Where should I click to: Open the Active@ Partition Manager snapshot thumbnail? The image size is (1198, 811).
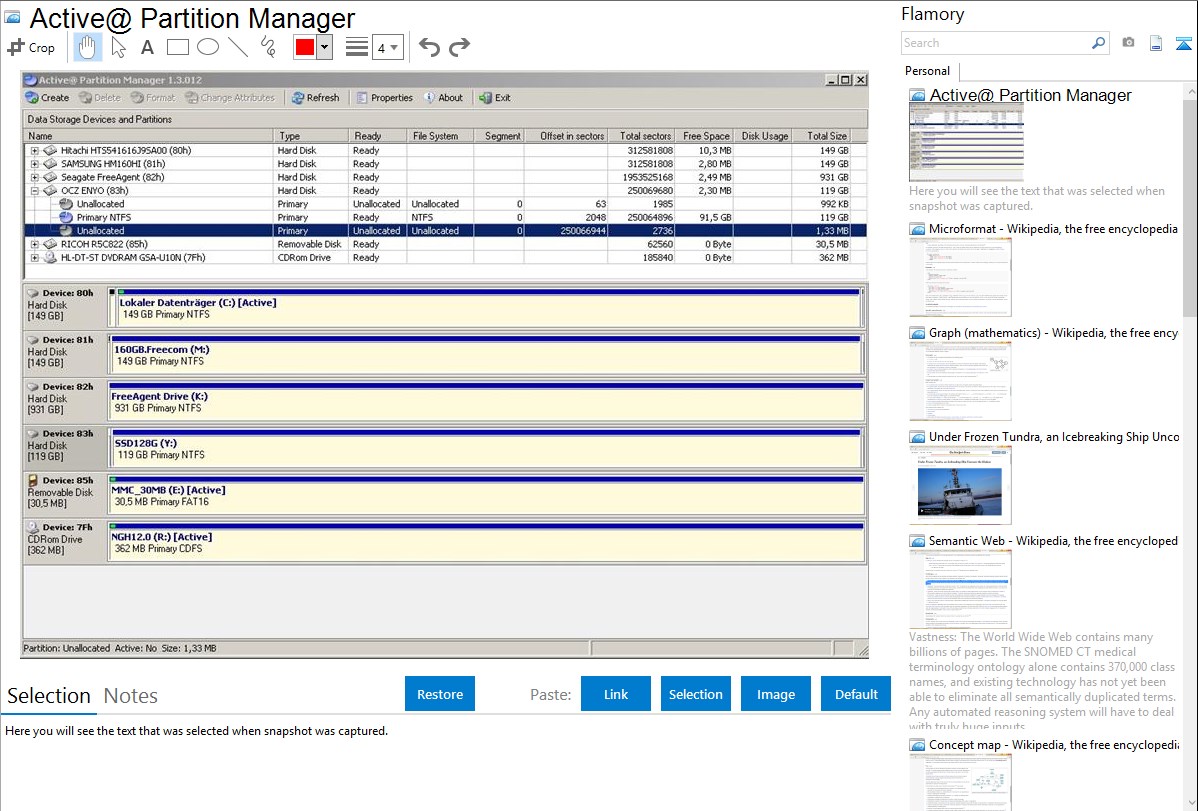(x=966, y=143)
